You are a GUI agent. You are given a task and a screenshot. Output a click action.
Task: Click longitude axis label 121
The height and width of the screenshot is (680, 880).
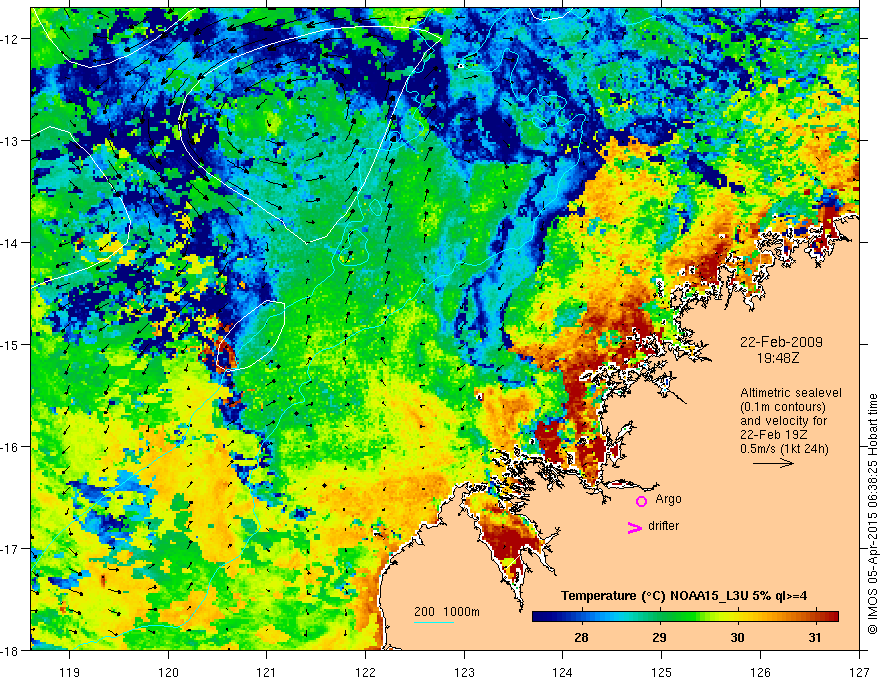point(267,672)
